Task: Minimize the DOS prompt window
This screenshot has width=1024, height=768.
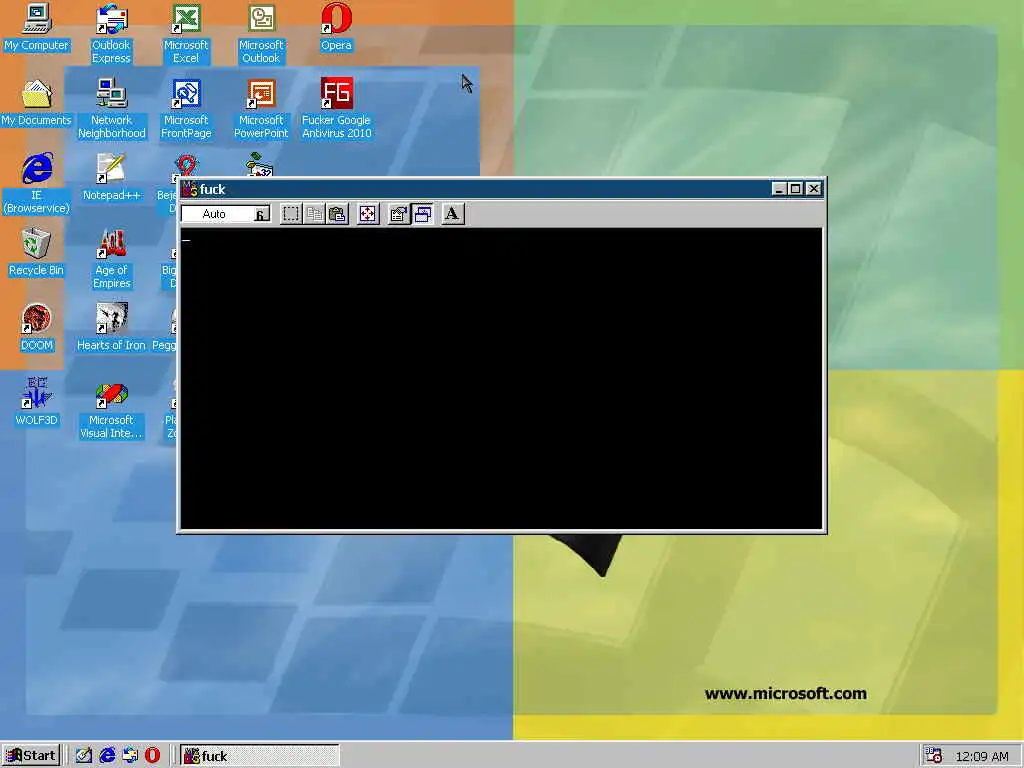Action: (x=778, y=189)
